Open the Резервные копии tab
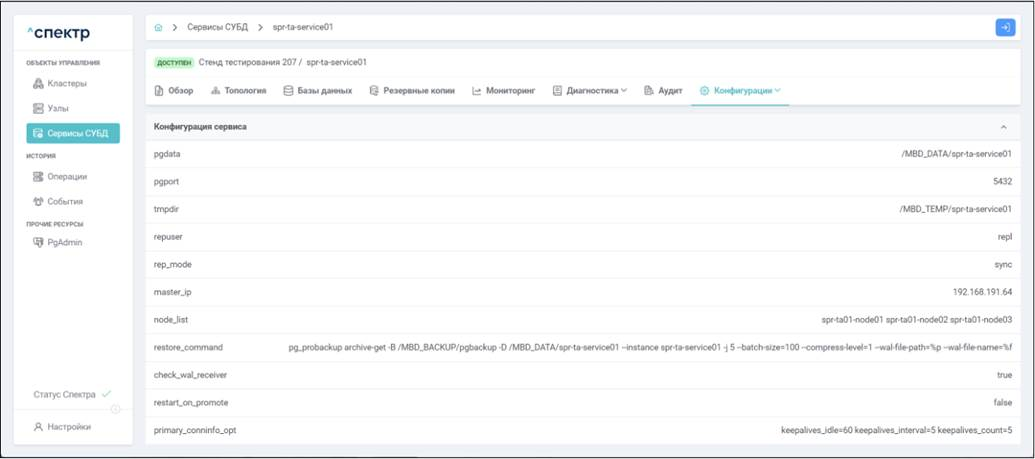The image size is (1035, 459). [412, 91]
